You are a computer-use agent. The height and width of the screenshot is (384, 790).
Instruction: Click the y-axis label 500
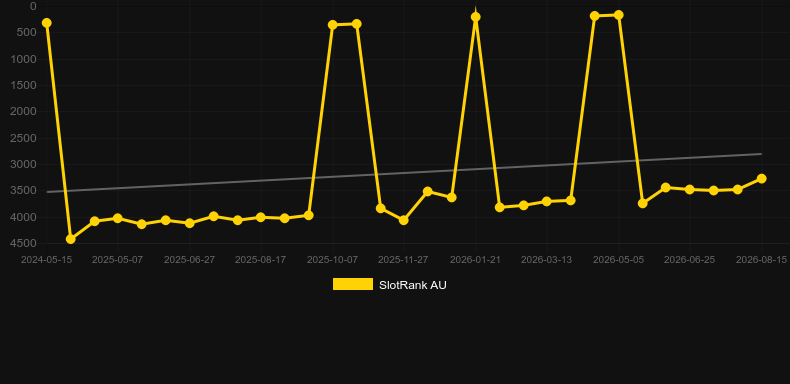[28, 32]
